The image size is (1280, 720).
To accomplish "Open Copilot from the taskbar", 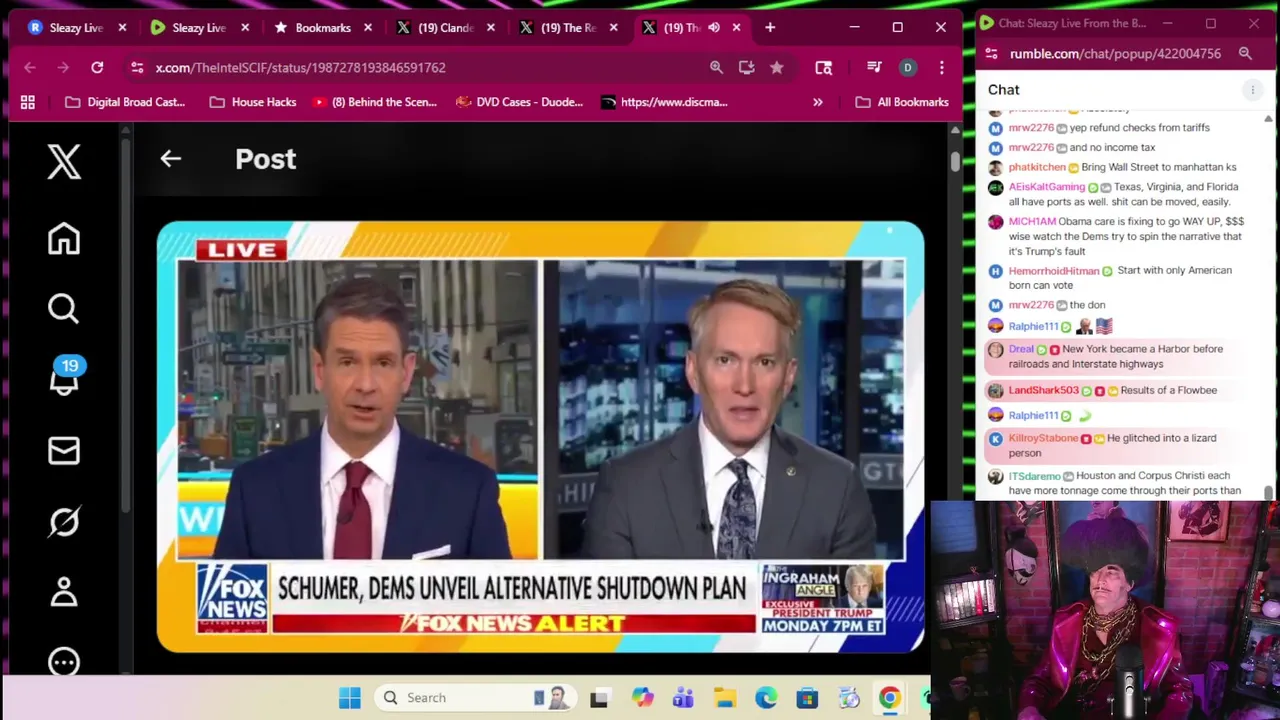I will pos(641,698).
